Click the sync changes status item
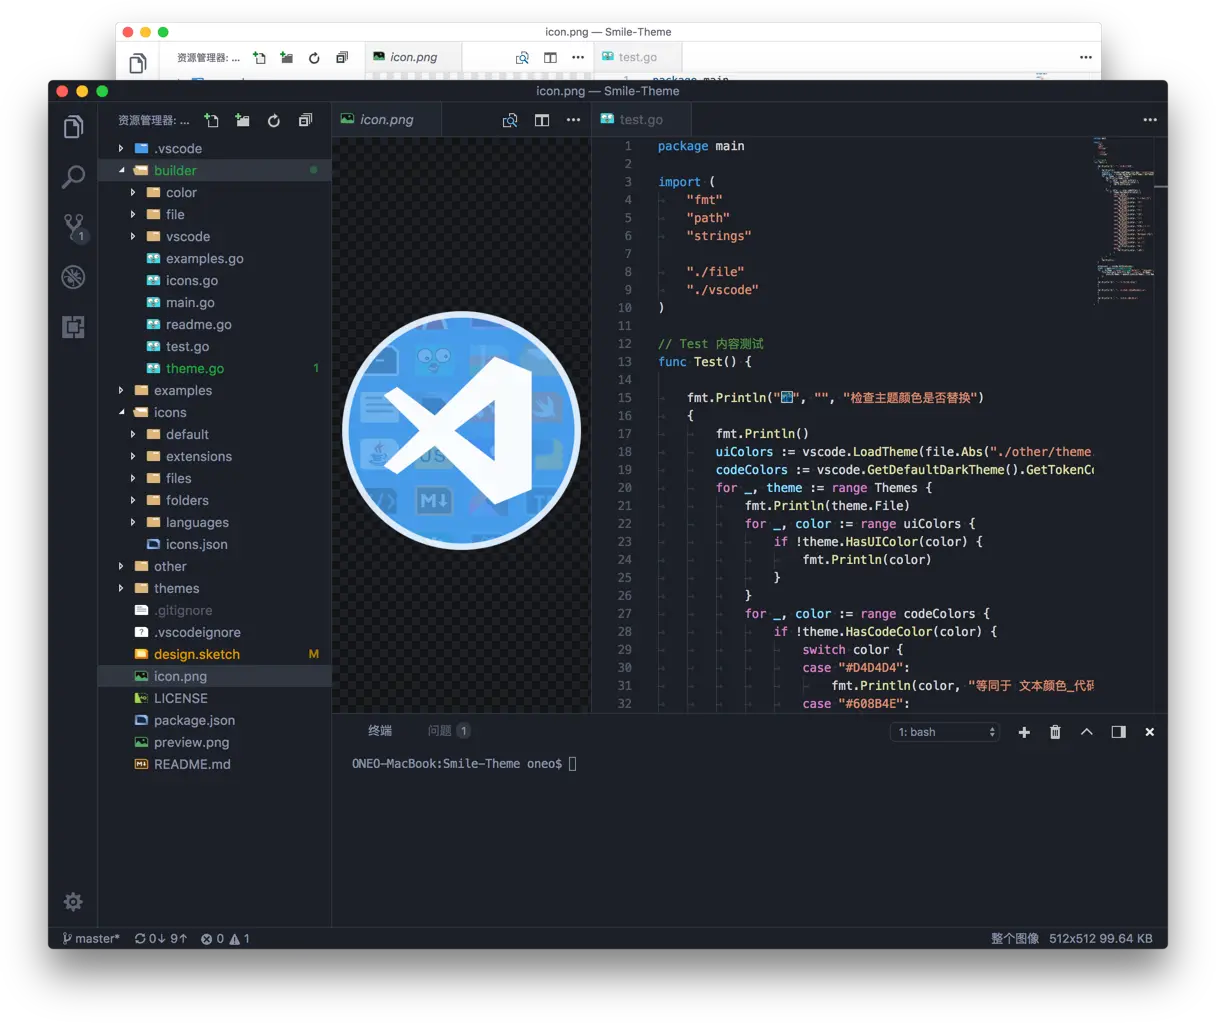 161,939
